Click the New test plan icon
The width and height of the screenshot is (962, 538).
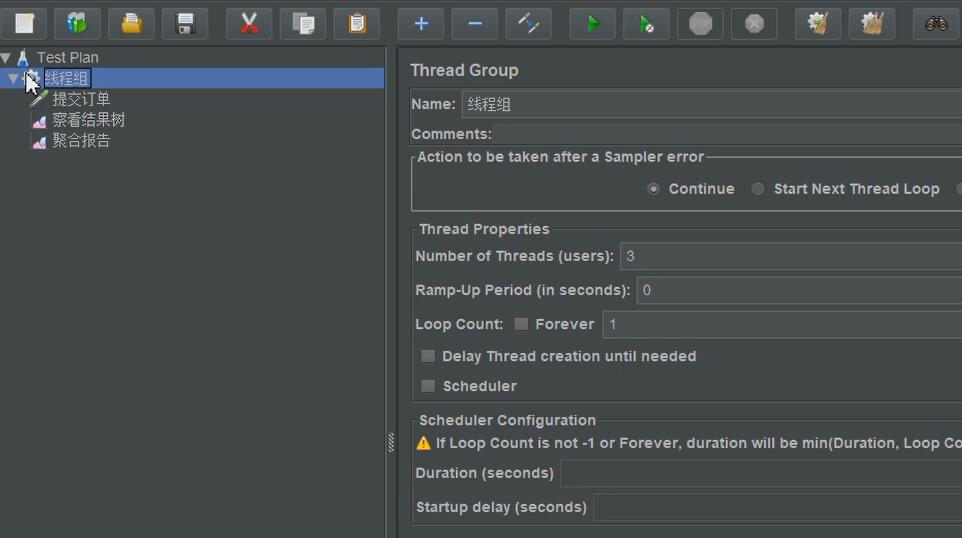point(24,23)
